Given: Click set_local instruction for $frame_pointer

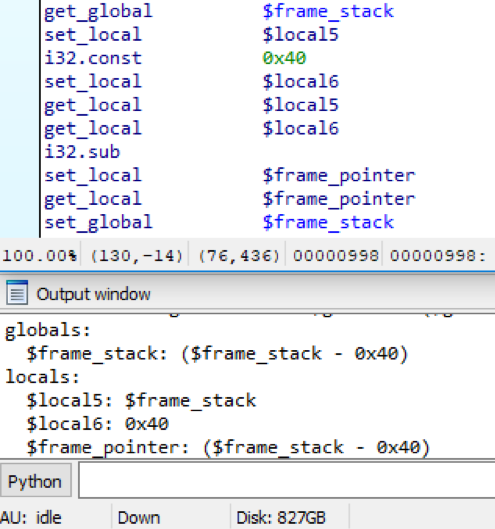Looking at the screenshot, I should pyautogui.click(x=93, y=175).
